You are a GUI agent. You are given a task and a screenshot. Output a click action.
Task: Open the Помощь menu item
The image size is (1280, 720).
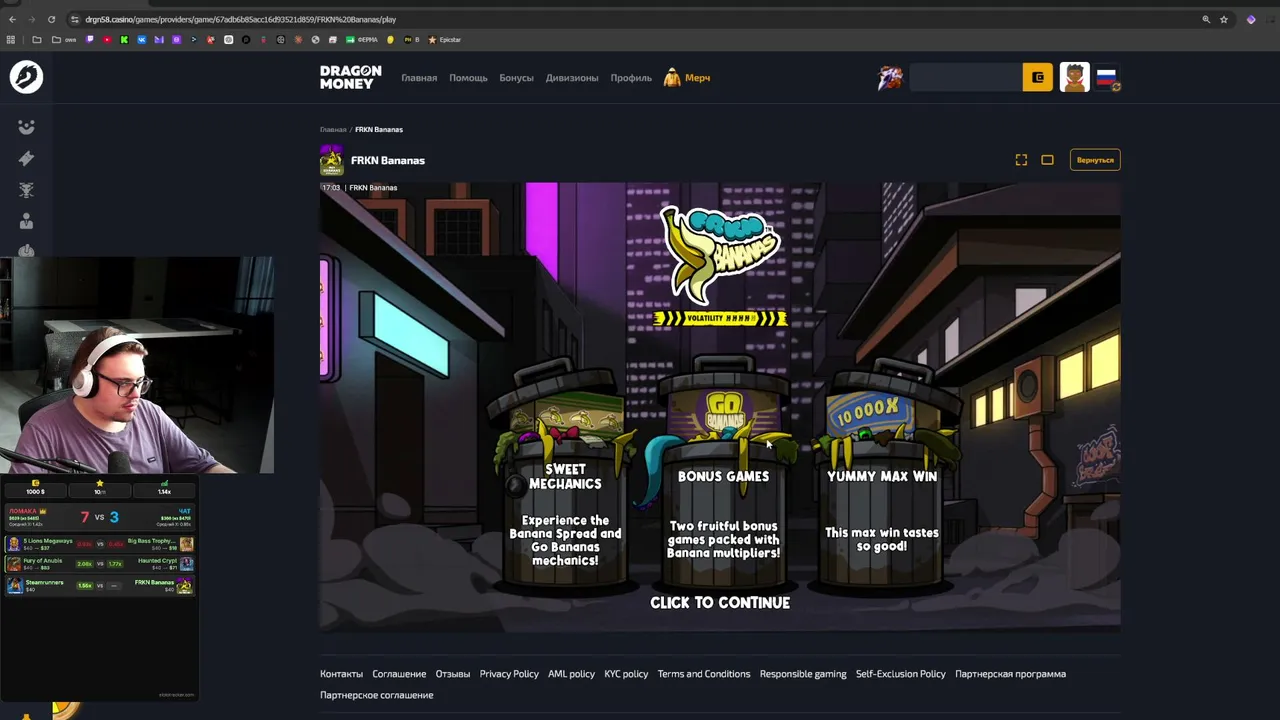tap(468, 78)
